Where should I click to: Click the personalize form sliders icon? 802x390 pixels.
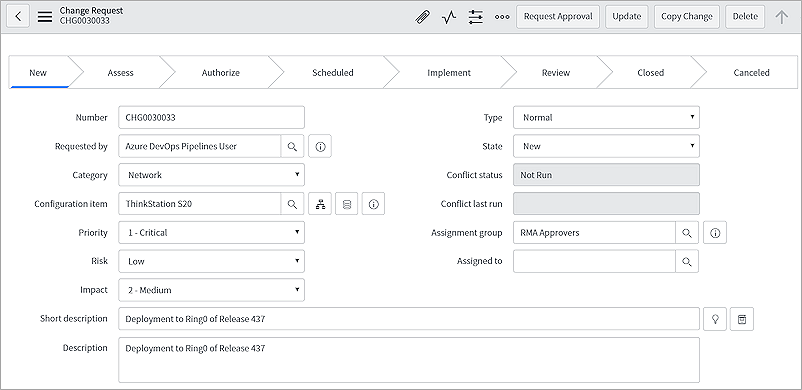[x=476, y=17]
